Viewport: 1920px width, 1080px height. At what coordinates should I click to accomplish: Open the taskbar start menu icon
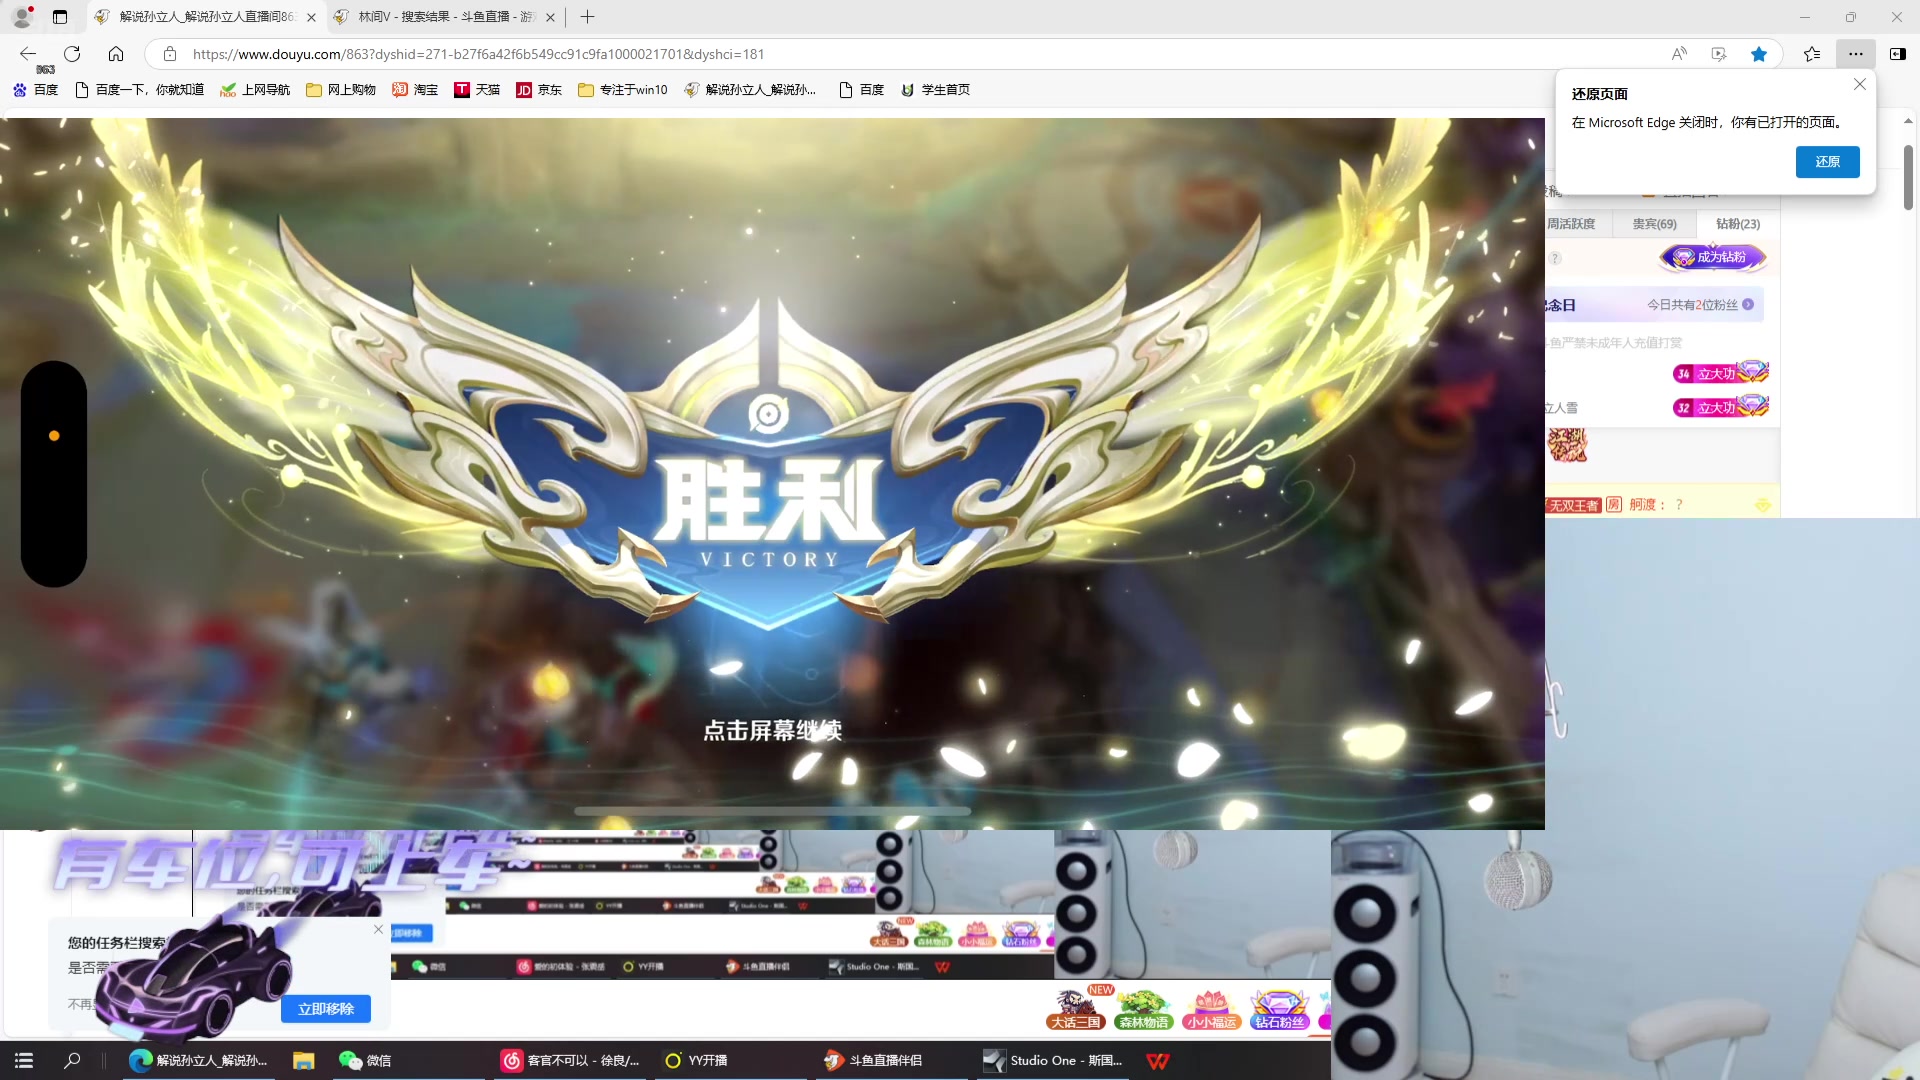[x=24, y=1061]
